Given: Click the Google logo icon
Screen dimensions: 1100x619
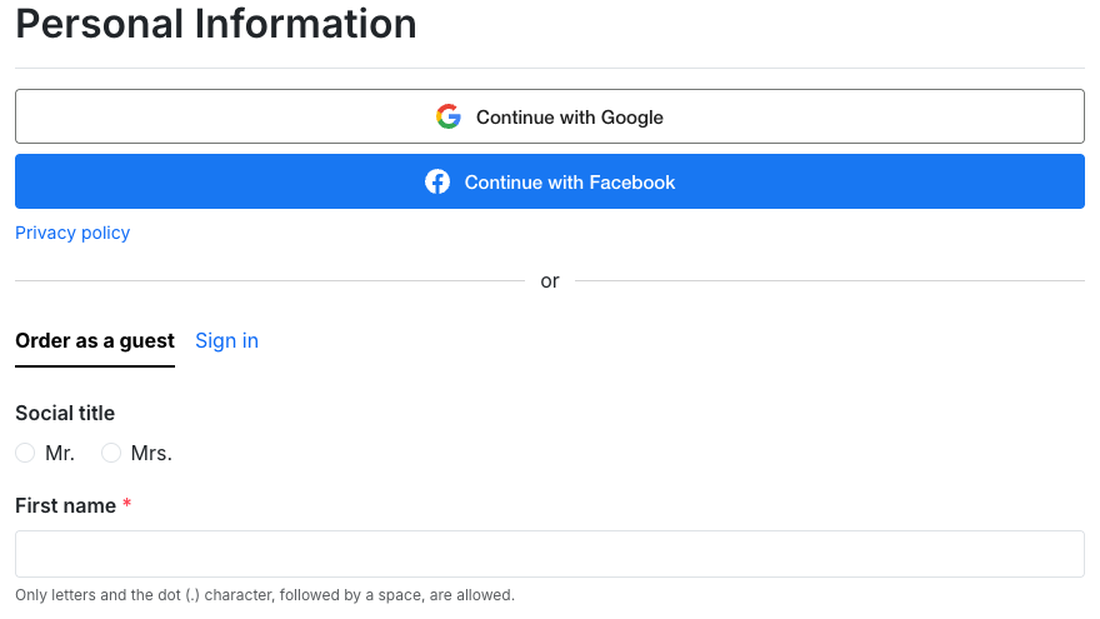Looking at the screenshot, I should pos(448,117).
